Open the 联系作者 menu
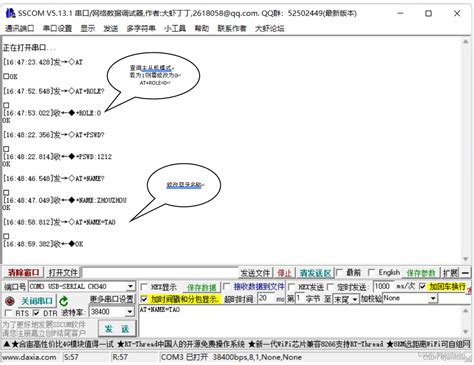Image resolution: width=474 pixels, height=365 pixels. point(232,28)
